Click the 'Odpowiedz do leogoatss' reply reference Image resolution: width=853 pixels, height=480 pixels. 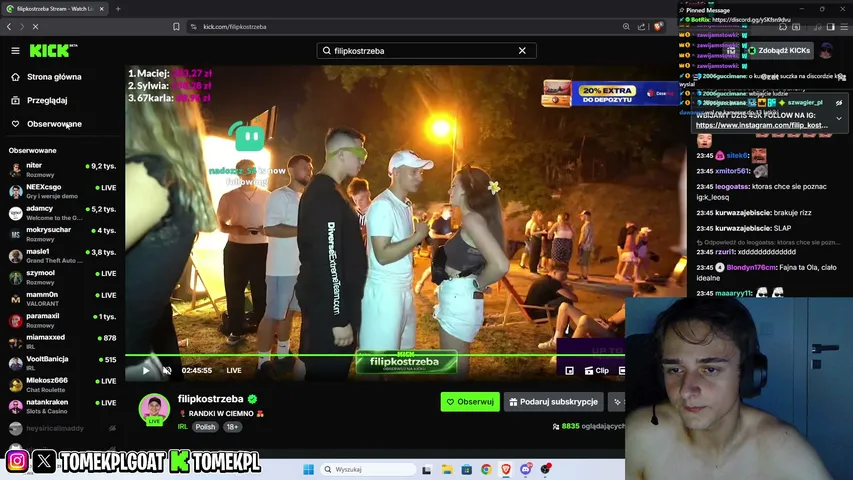768,243
